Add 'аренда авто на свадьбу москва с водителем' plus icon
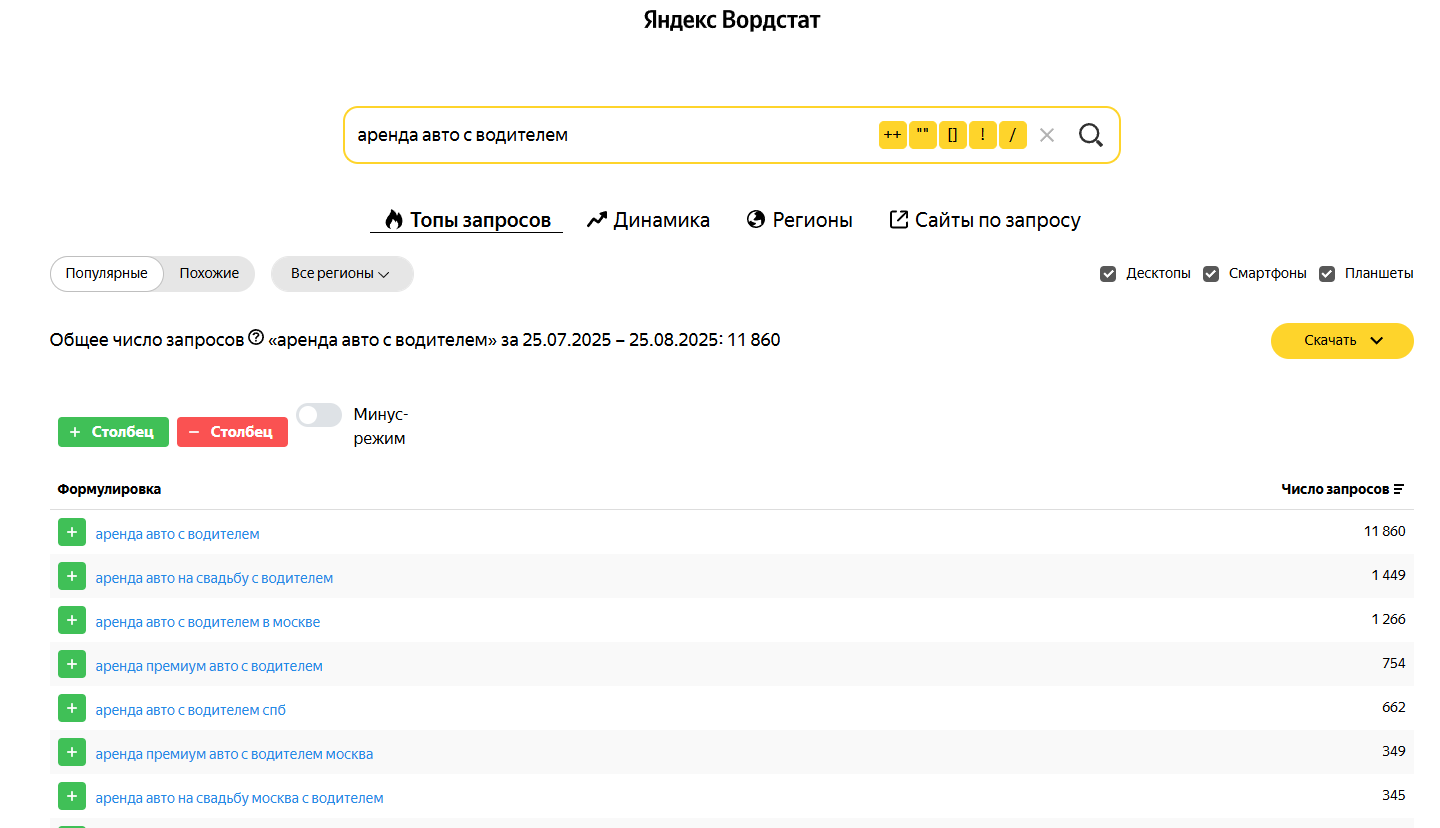This screenshot has width=1440, height=828. tap(71, 797)
